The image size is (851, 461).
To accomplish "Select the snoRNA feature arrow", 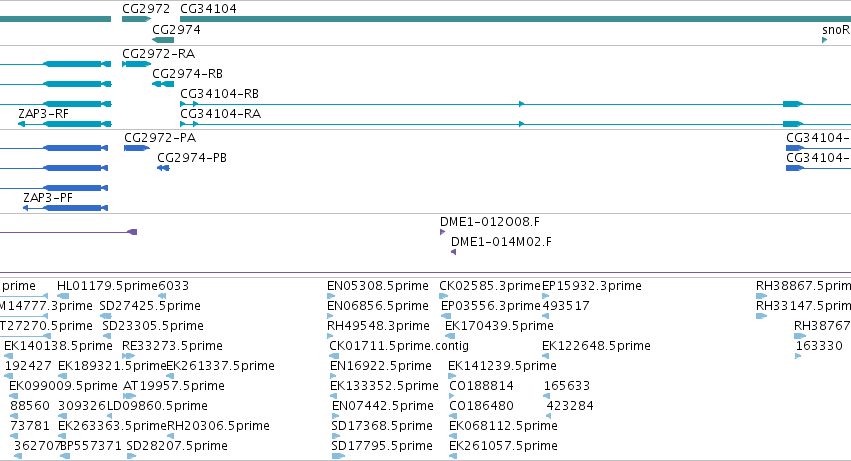I will [x=824, y=40].
